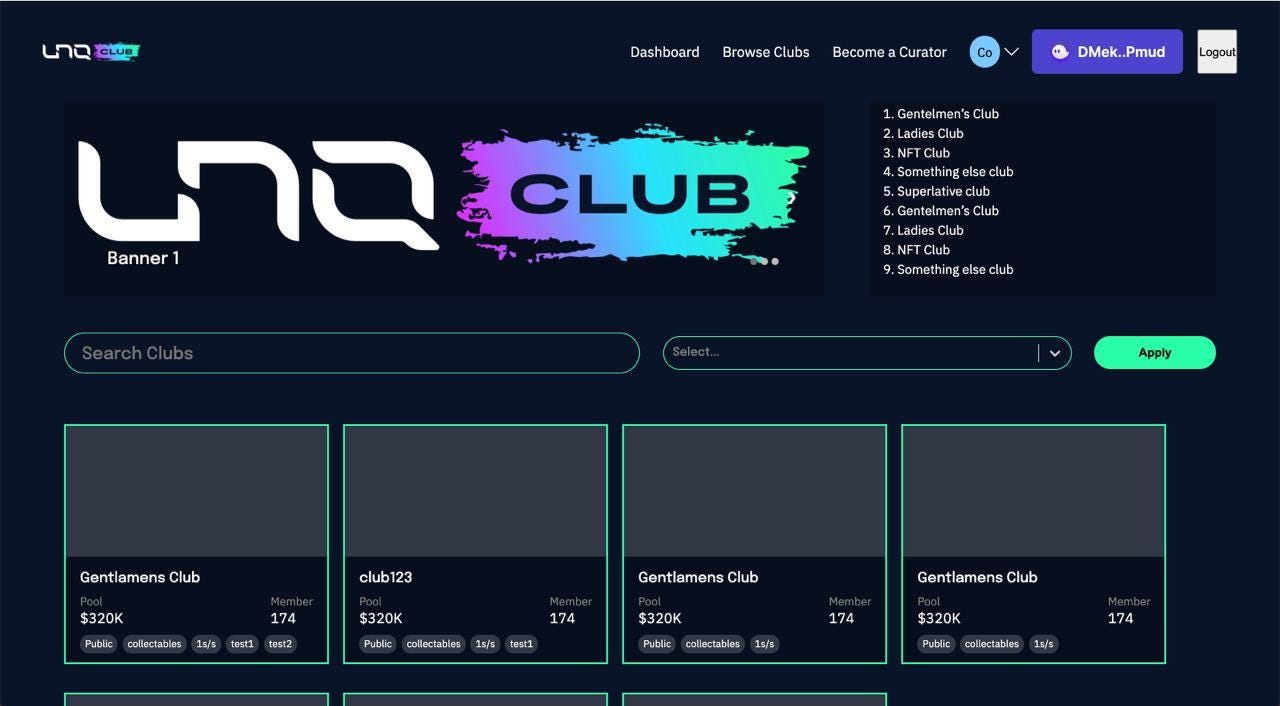Viewport: 1280px width, 706px height.
Task: Select '5. Superlative club' in the list
Action: point(936,191)
